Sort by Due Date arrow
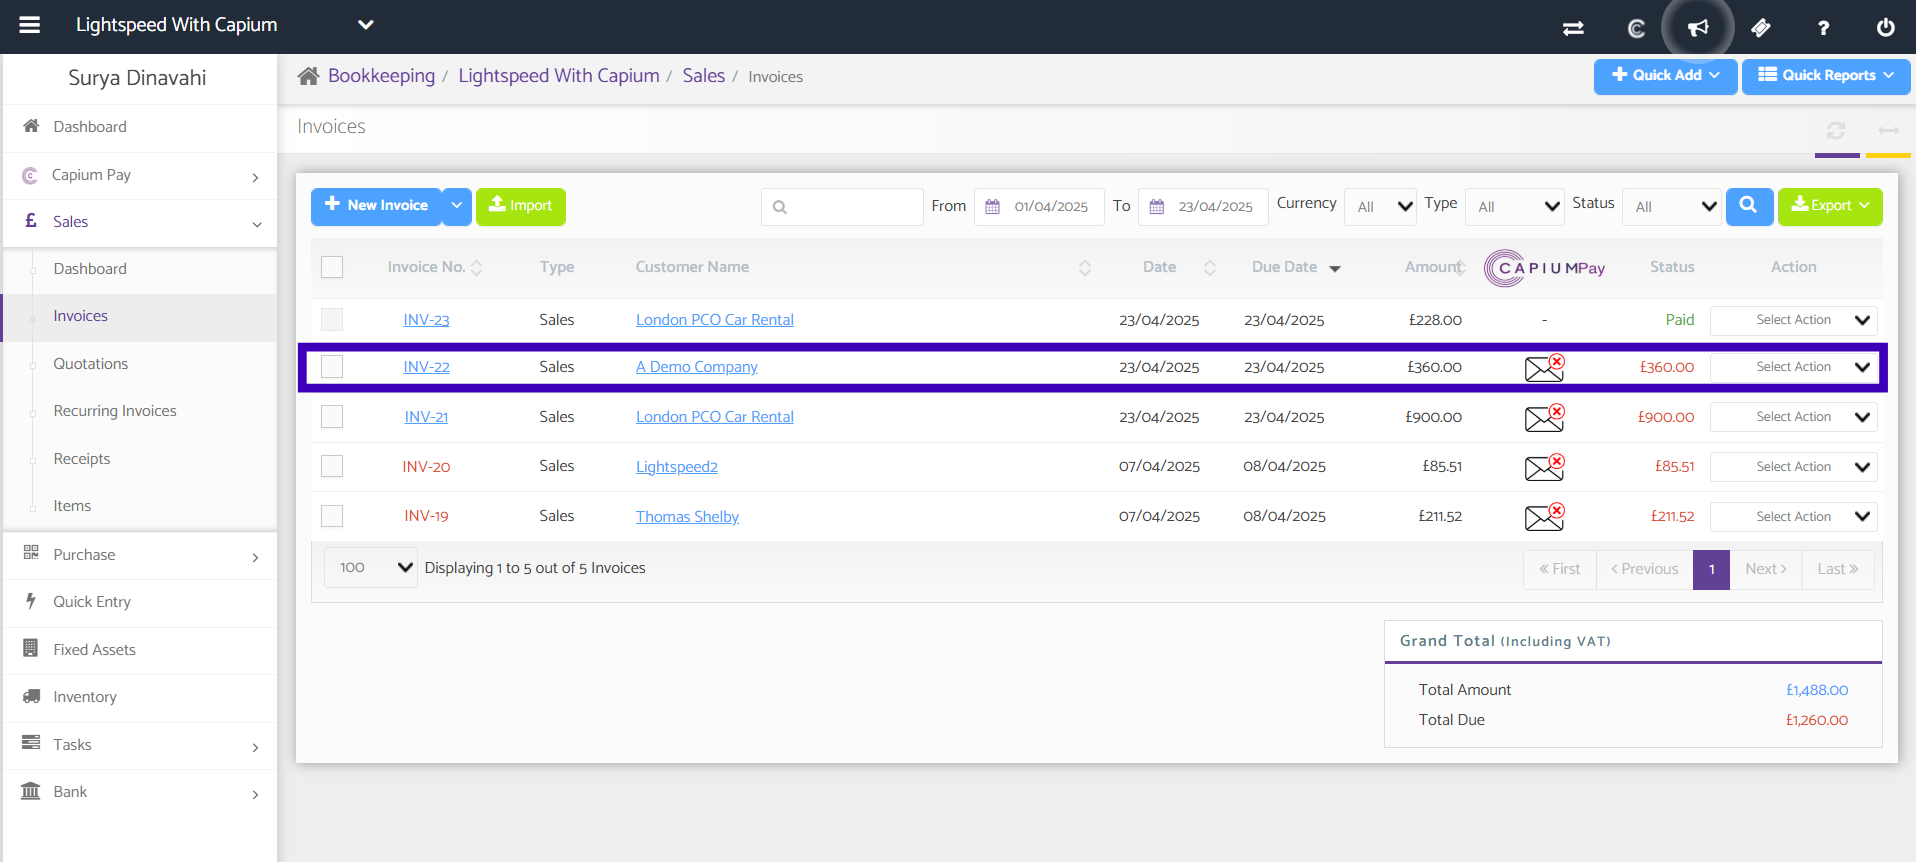 click(1334, 269)
